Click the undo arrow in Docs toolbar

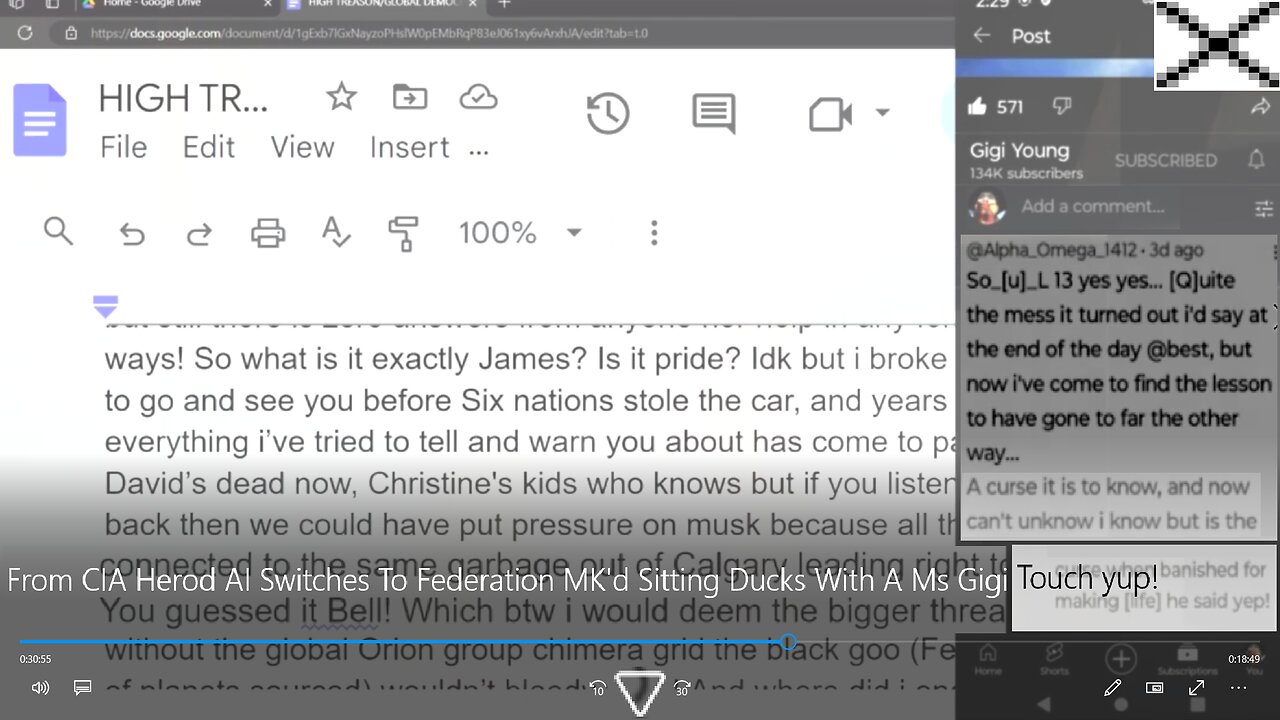coord(131,234)
